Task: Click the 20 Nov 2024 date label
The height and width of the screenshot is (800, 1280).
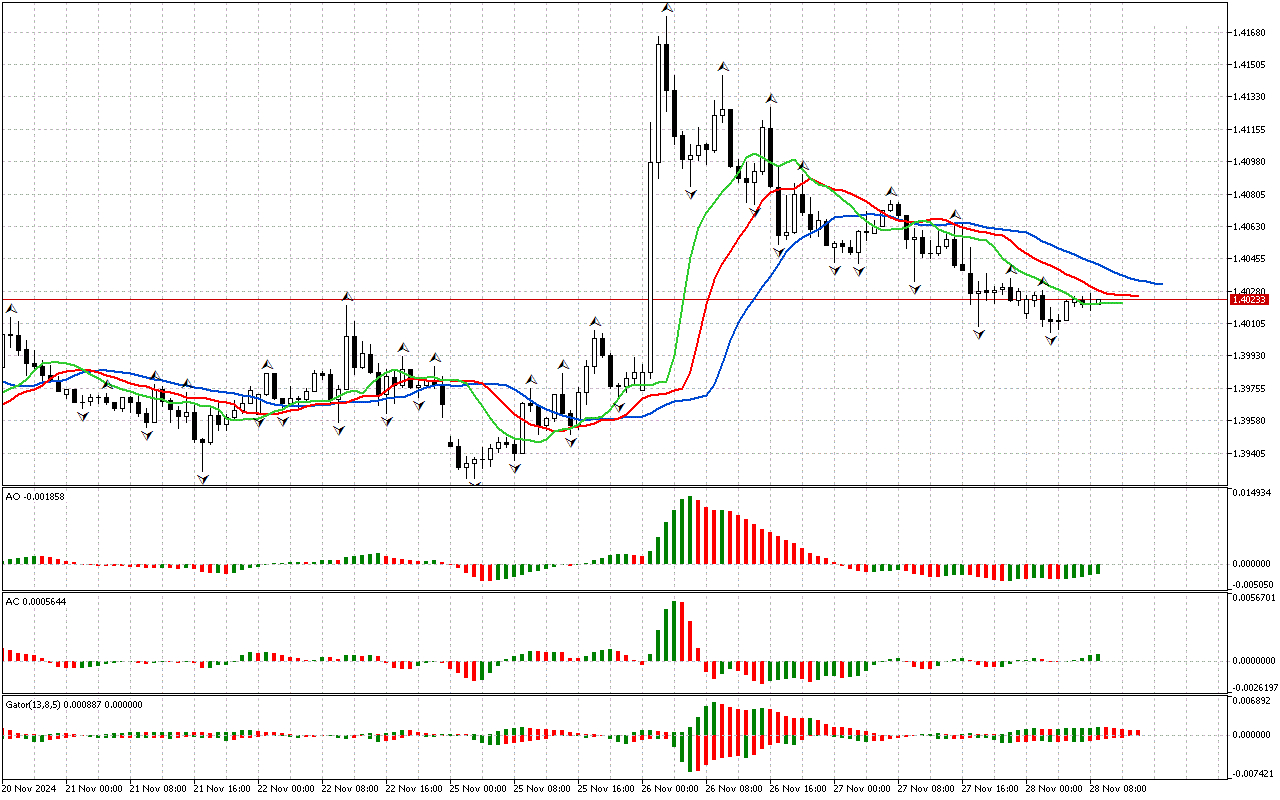Action: coord(29,789)
